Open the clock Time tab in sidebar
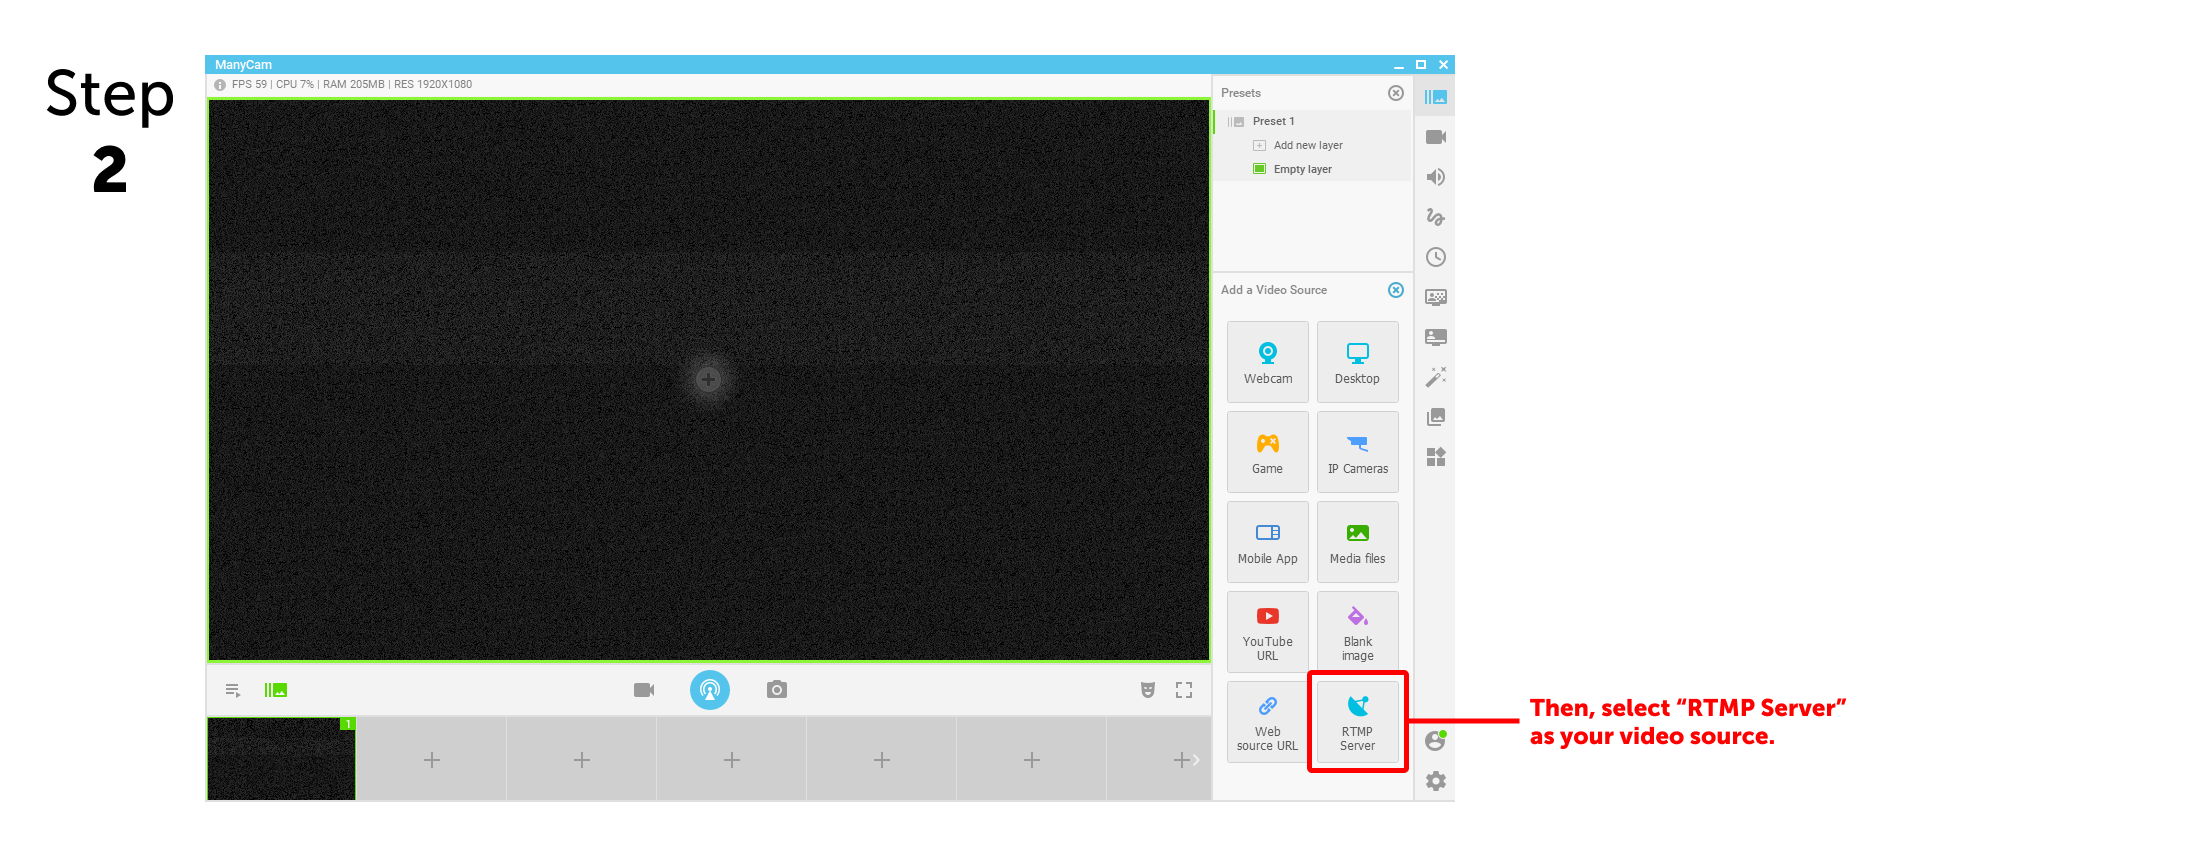Screen dimensions: 2195x857 coord(1436,257)
